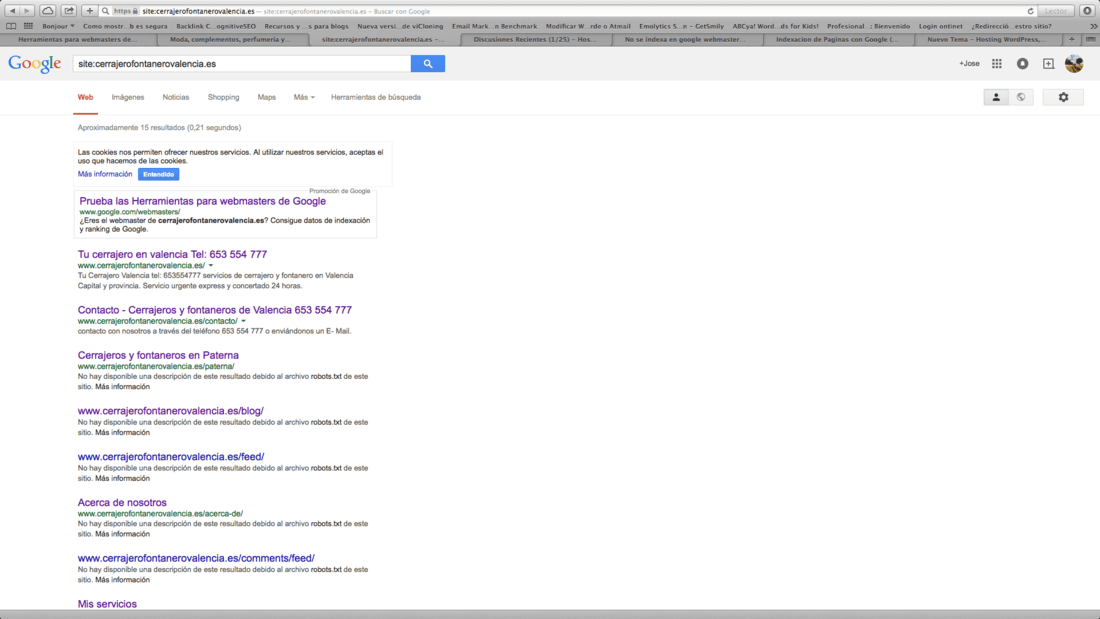Click the Lector reader button
This screenshot has width=1100, height=619.
(1056, 11)
